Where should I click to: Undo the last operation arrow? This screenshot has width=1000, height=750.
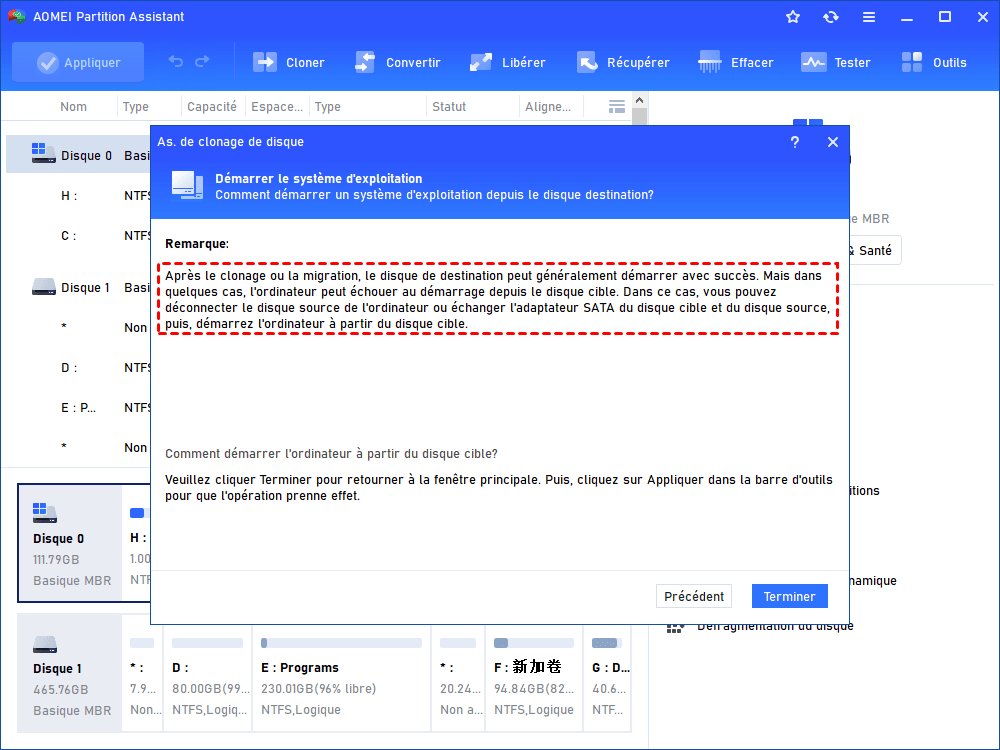pos(175,62)
